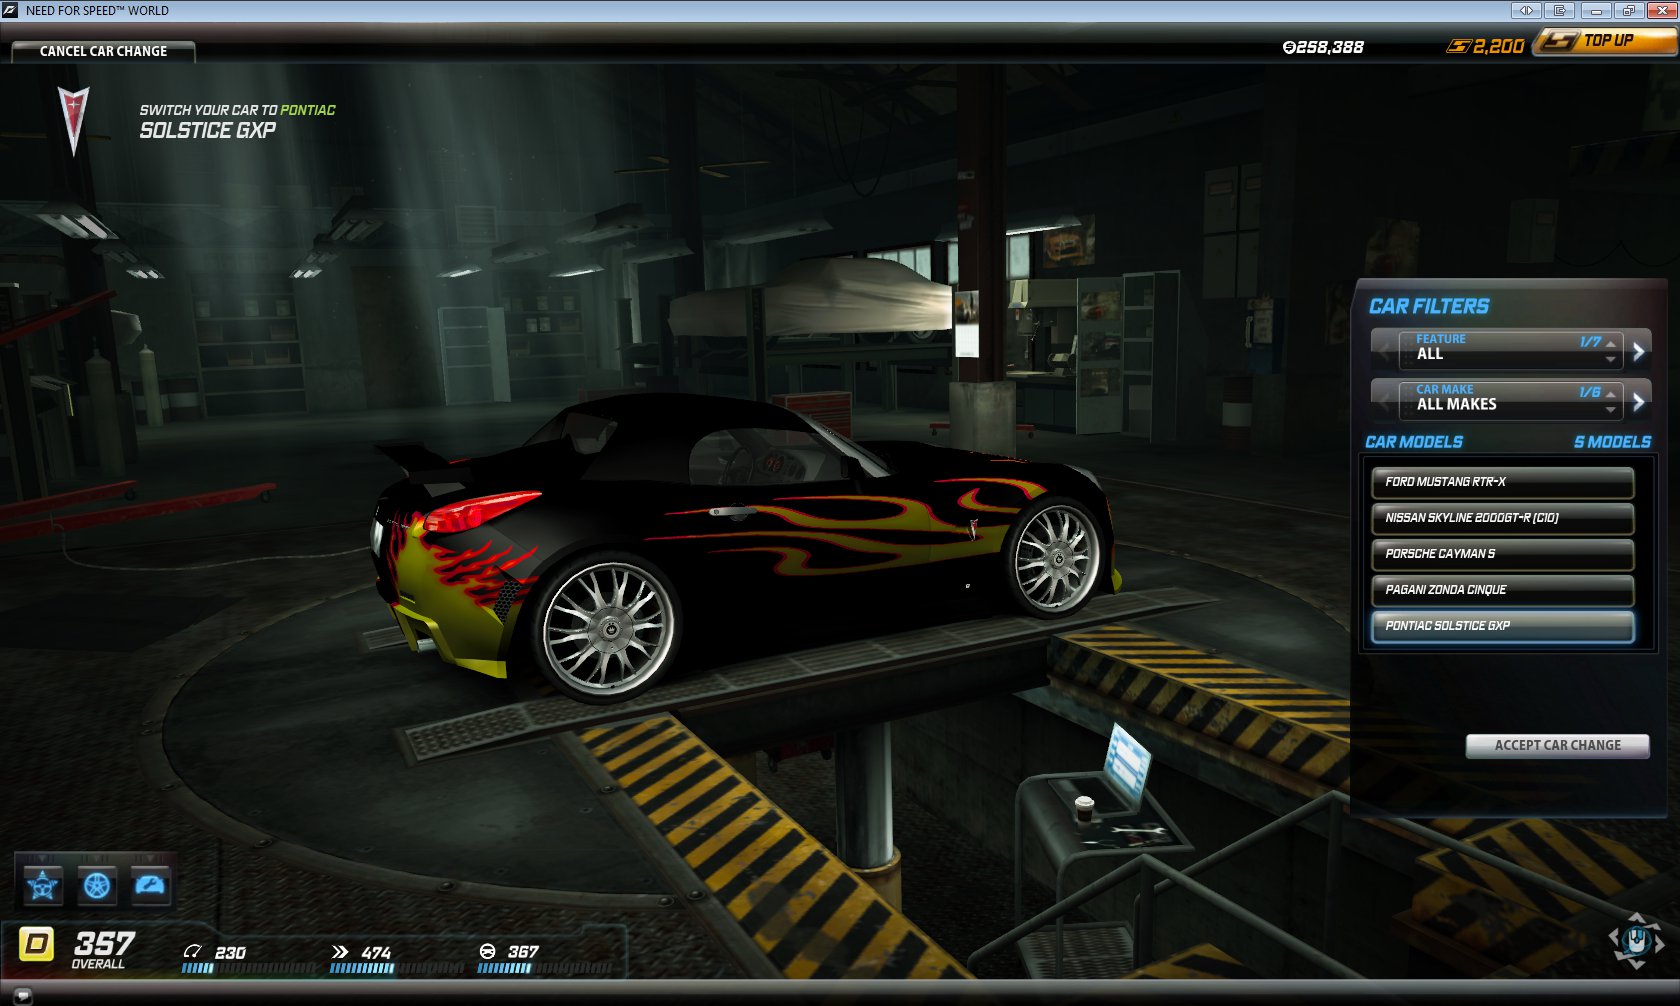Open the wheel rim customization icon
The height and width of the screenshot is (1006, 1680).
(97, 885)
